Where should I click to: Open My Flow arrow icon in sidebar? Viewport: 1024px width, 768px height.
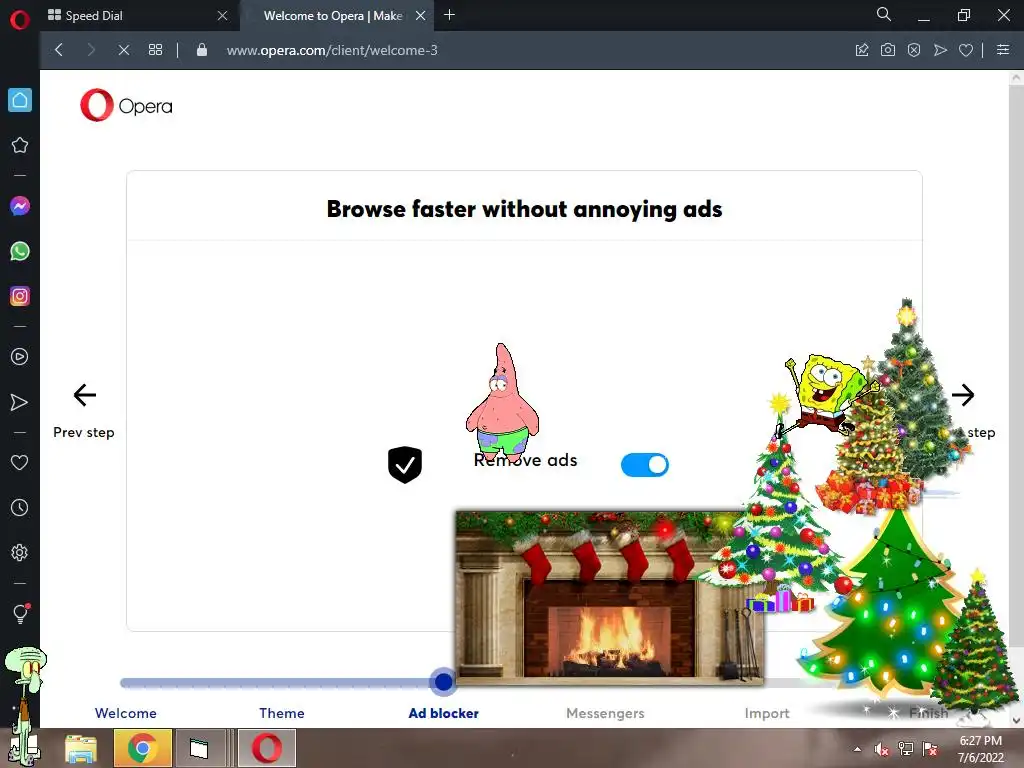tap(20, 402)
